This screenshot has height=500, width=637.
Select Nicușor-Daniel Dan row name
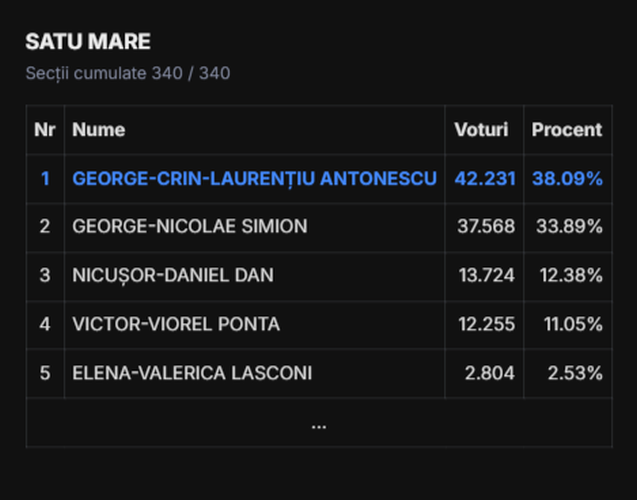point(173,275)
